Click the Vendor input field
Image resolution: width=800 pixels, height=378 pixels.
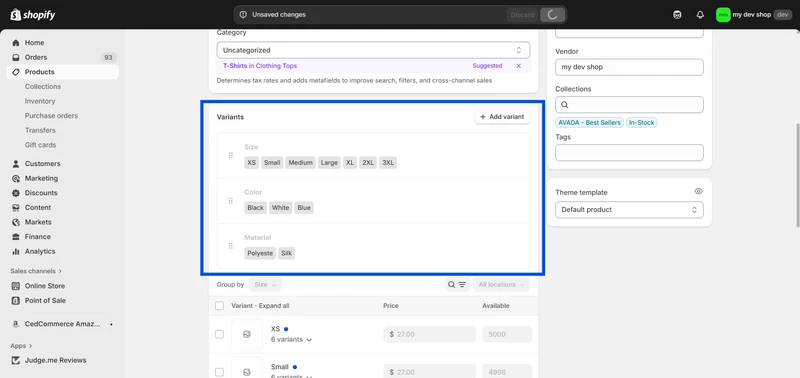point(629,67)
